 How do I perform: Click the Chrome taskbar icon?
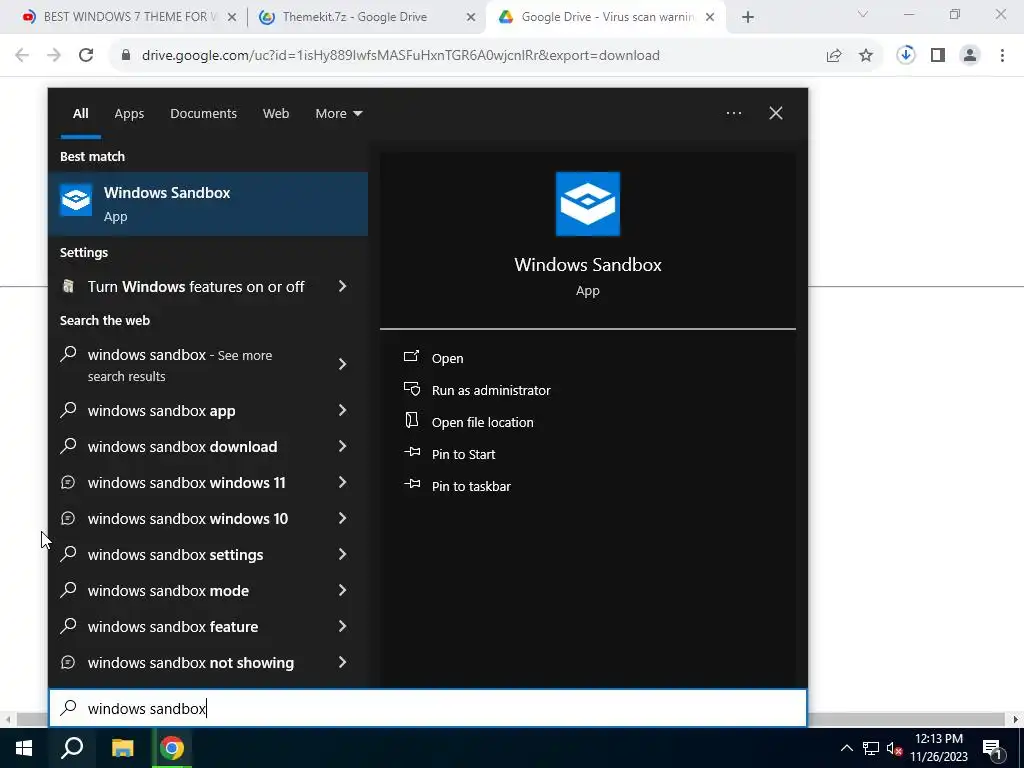tap(172, 748)
